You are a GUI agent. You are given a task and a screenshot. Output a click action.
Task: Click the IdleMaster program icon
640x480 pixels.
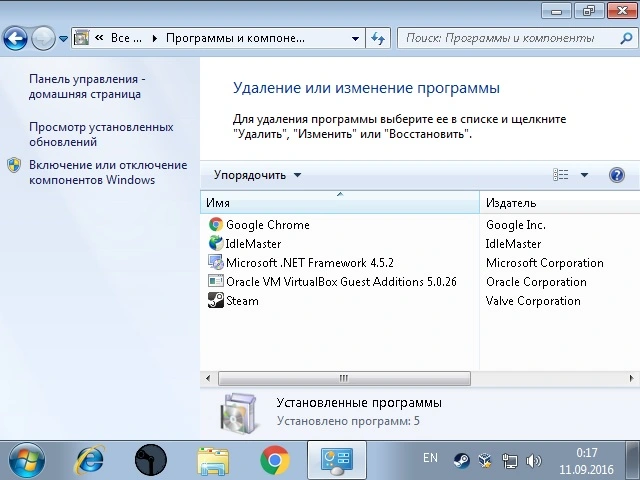click(x=216, y=243)
